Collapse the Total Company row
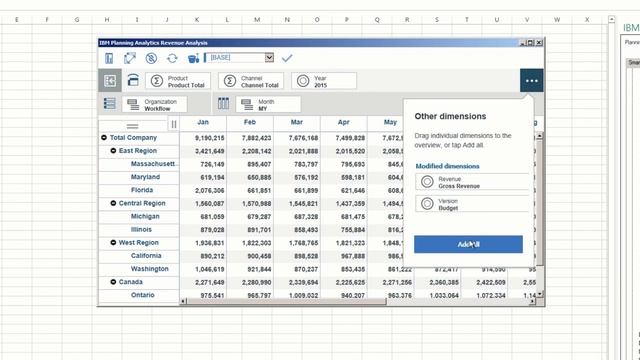This screenshot has width=640, height=360. pyautogui.click(x=104, y=138)
